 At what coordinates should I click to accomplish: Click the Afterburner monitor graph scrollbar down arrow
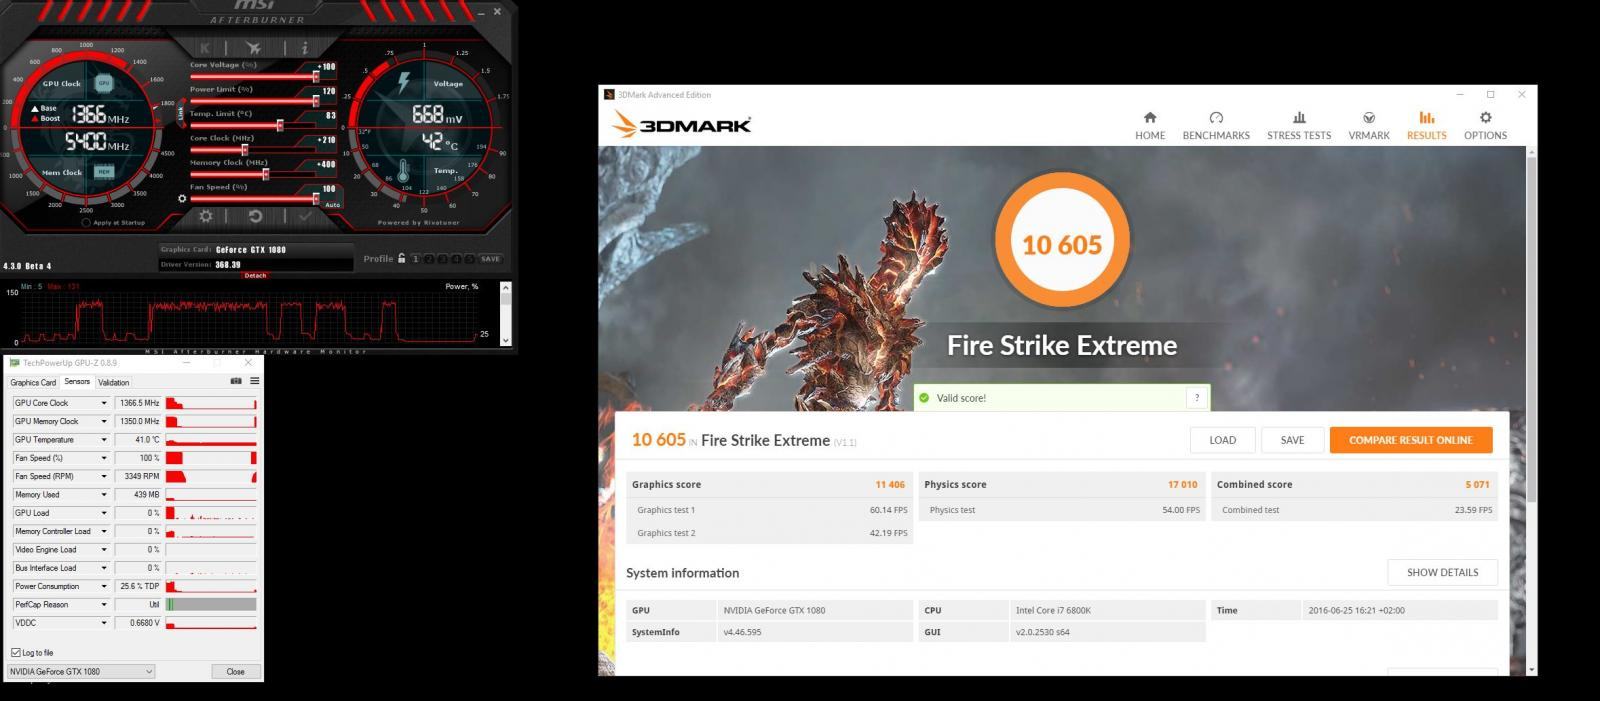pos(505,341)
